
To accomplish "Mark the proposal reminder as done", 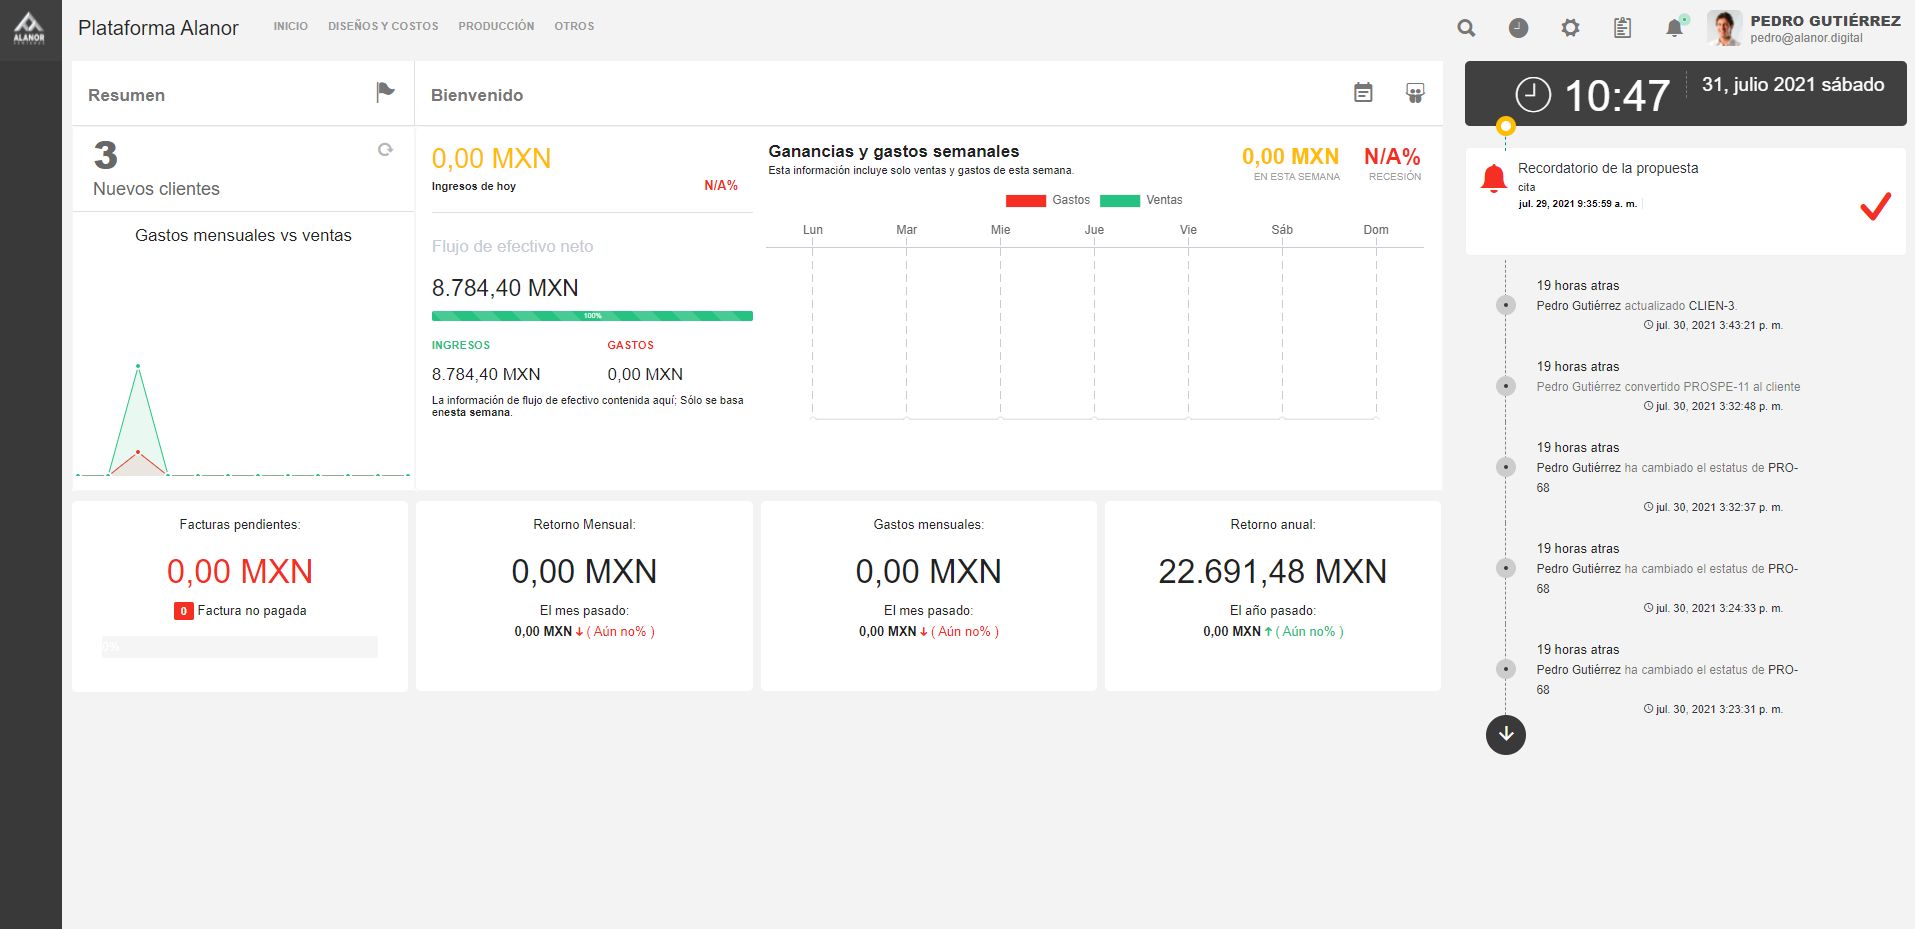I will 1875,205.
